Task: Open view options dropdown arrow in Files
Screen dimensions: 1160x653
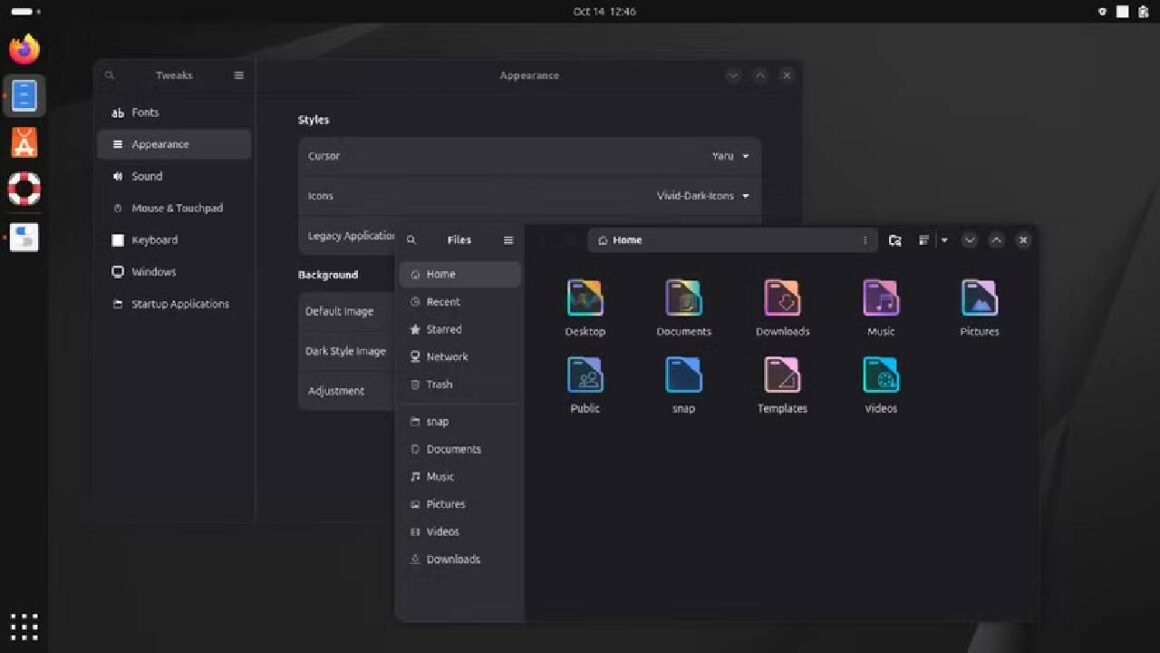Action: pos(944,240)
